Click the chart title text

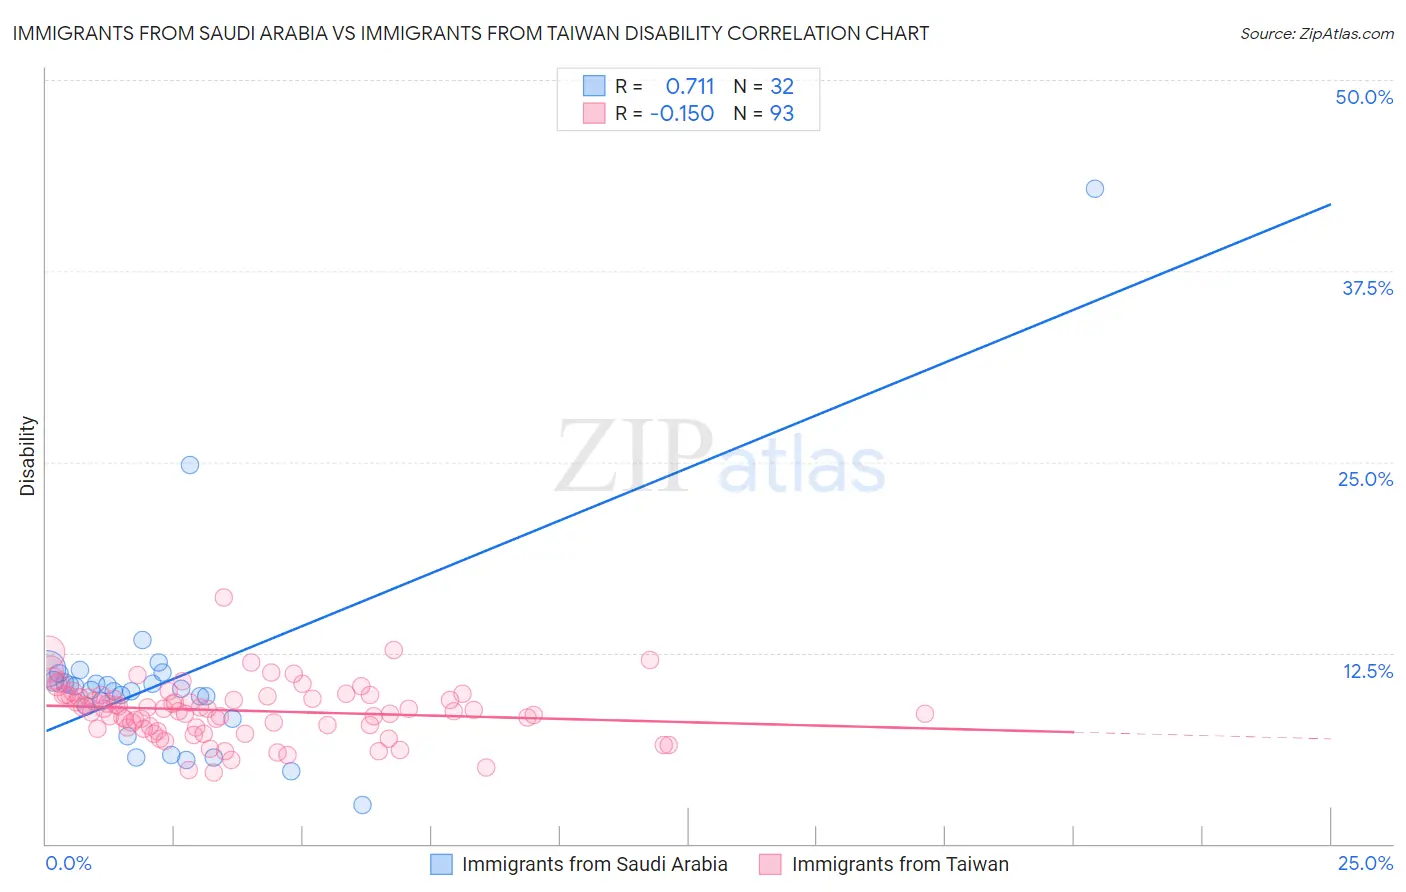point(471,33)
